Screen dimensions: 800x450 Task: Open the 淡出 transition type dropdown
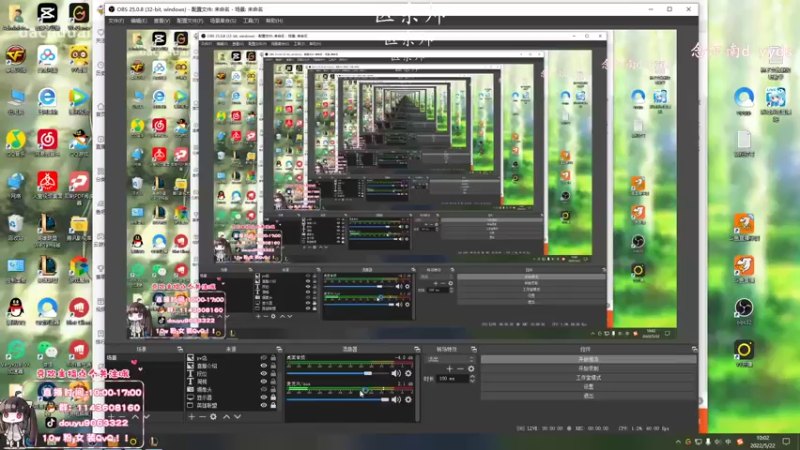pos(449,359)
